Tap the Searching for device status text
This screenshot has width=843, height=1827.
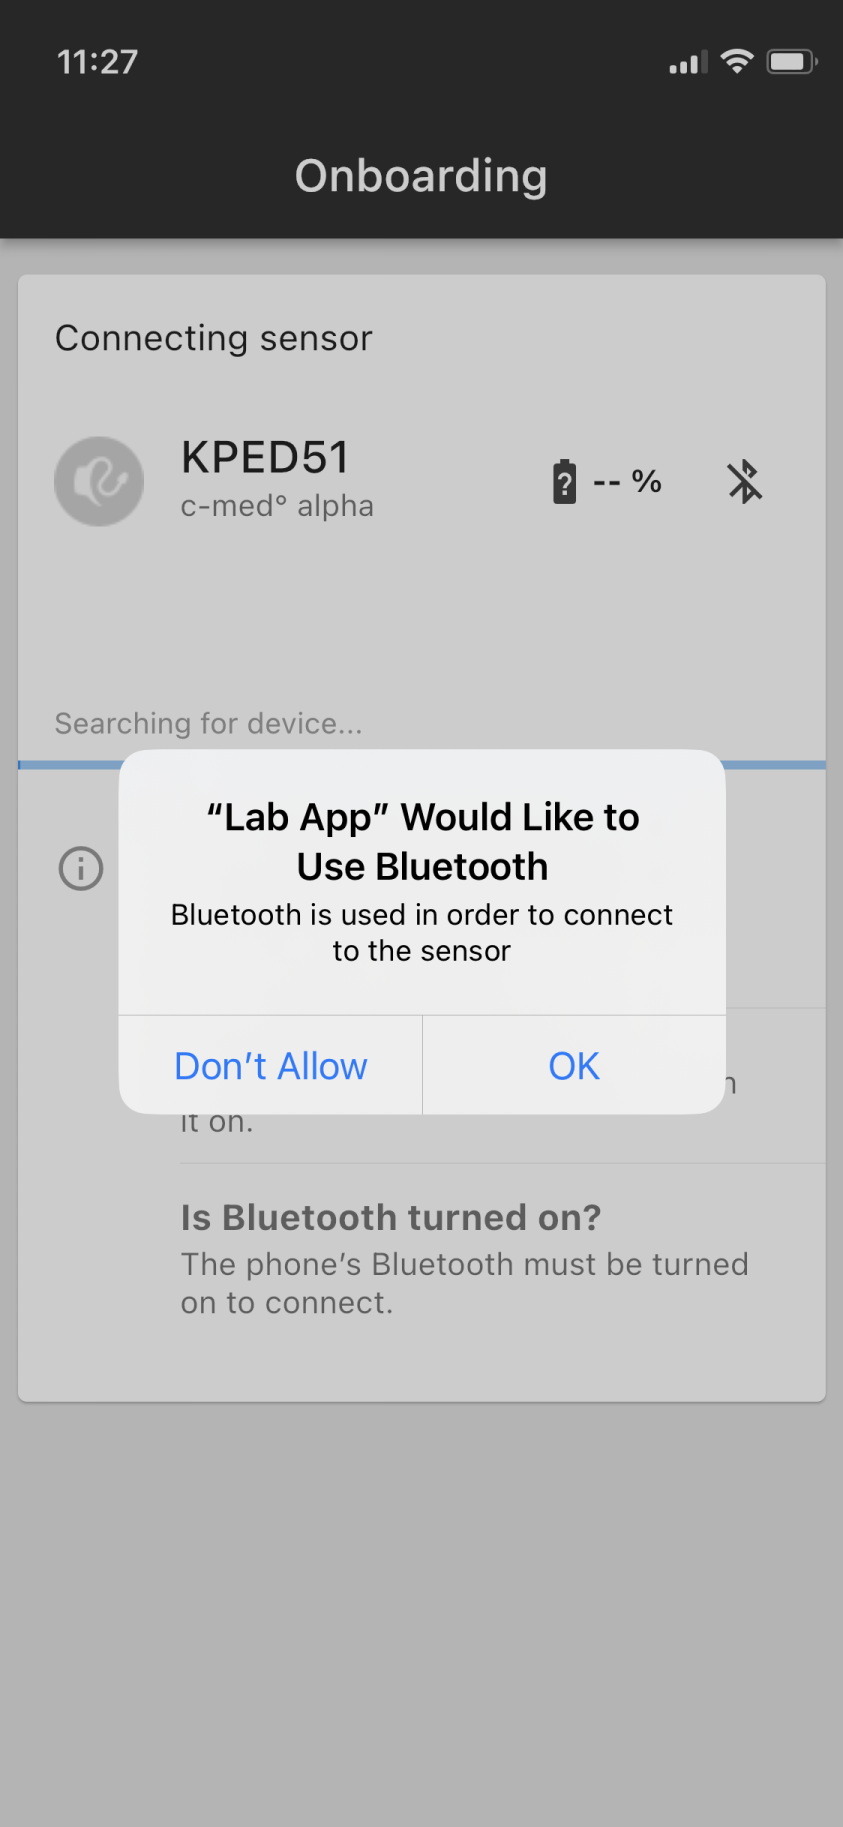pyautogui.click(x=209, y=723)
